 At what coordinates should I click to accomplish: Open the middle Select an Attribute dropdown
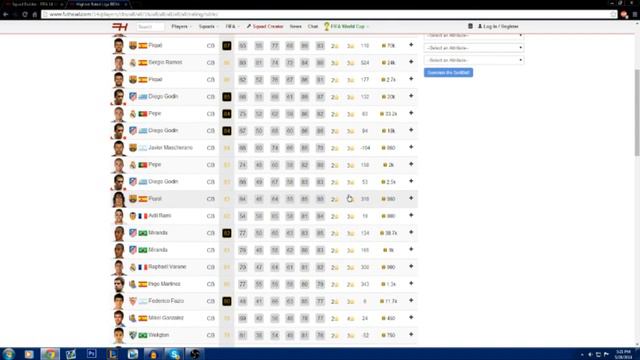click(474, 48)
